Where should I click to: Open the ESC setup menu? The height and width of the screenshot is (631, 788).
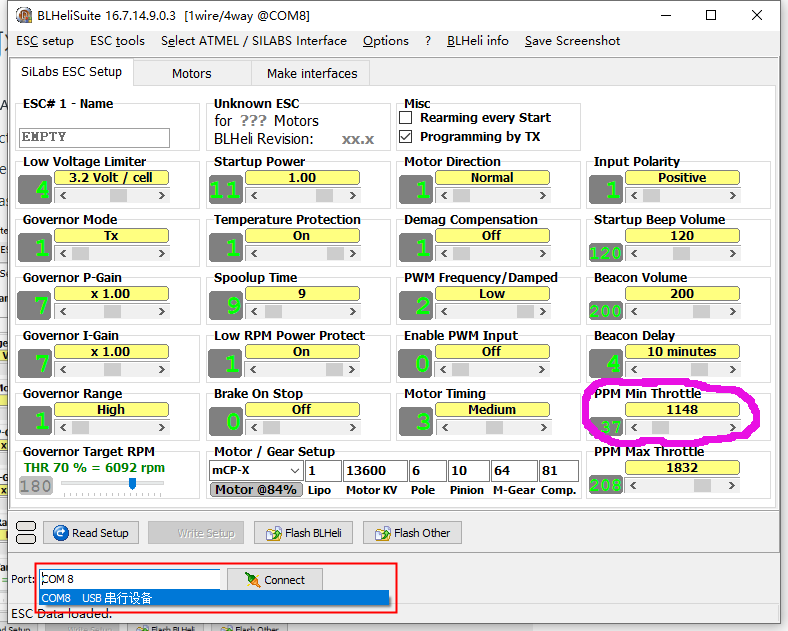[45, 41]
